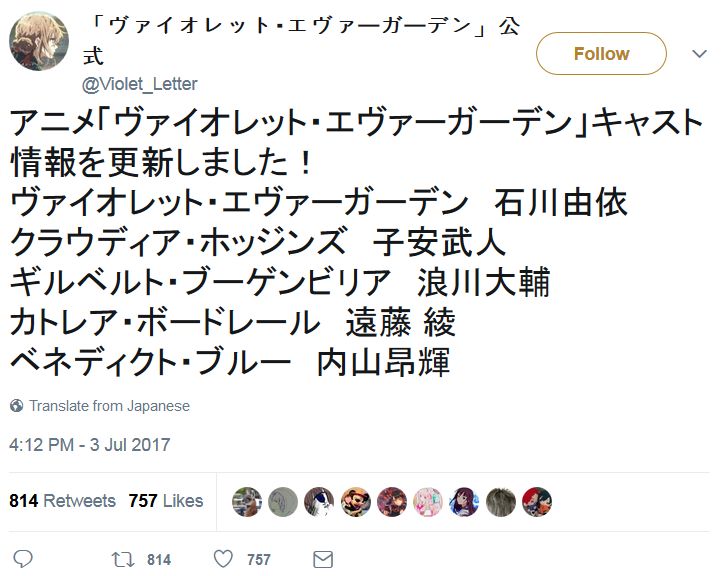
Task: Open the @Violet_Letter handle
Action: pyautogui.click(x=139, y=84)
